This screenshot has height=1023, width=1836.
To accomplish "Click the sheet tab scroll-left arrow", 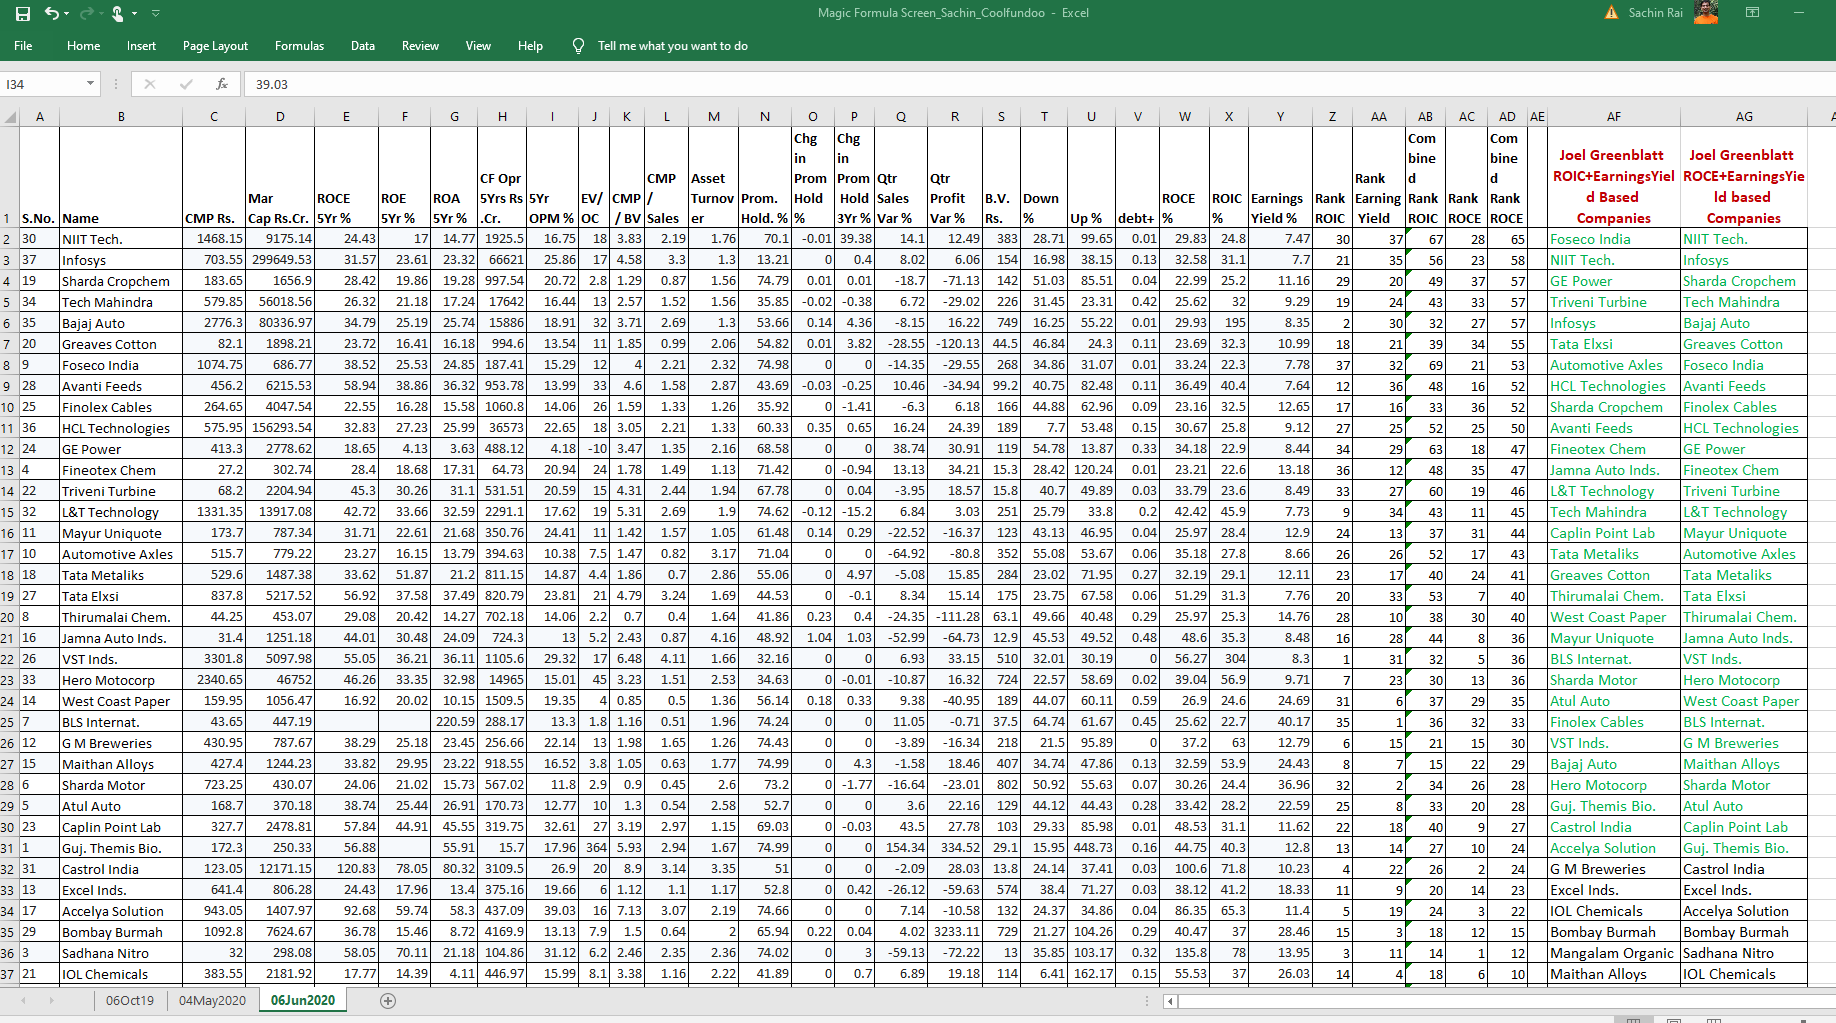I will tap(22, 1000).
